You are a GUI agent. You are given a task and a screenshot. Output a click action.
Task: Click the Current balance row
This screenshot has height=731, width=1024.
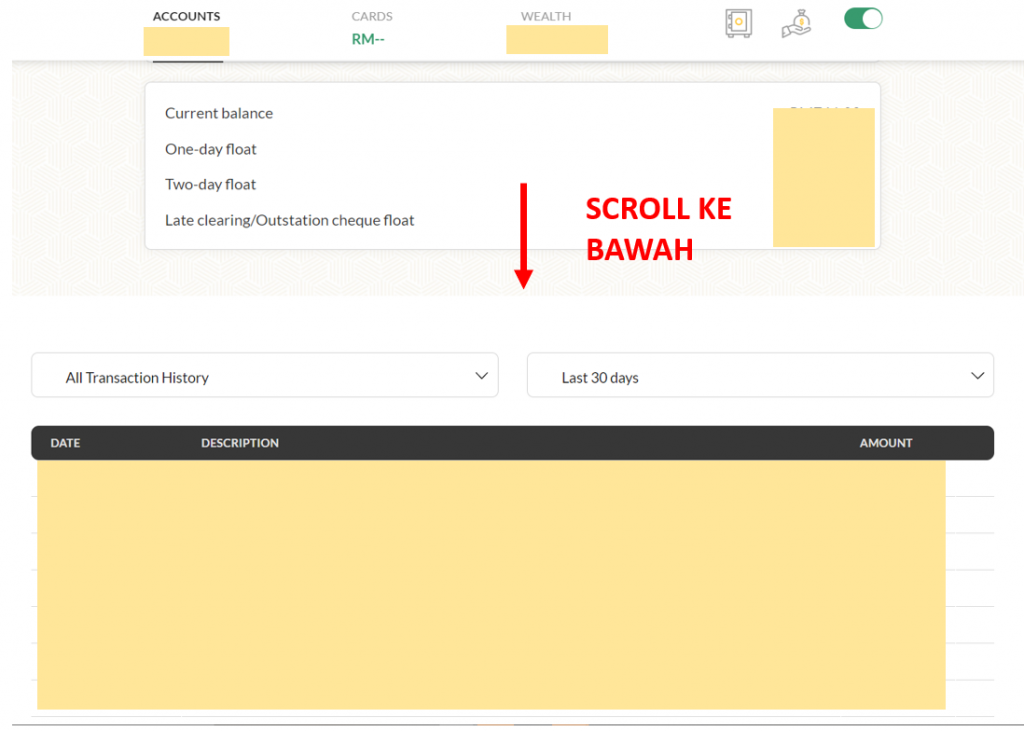click(x=219, y=113)
